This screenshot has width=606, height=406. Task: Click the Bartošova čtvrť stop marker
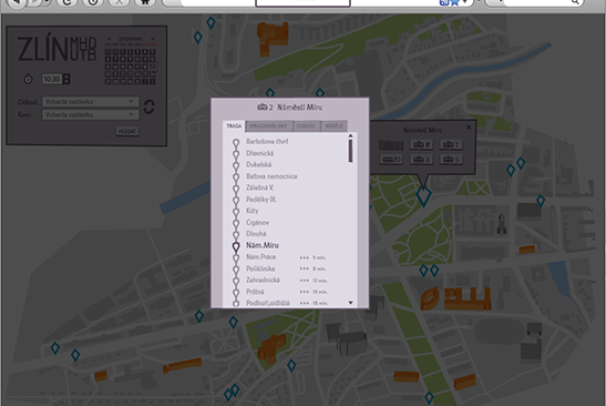(x=235, y=142)
